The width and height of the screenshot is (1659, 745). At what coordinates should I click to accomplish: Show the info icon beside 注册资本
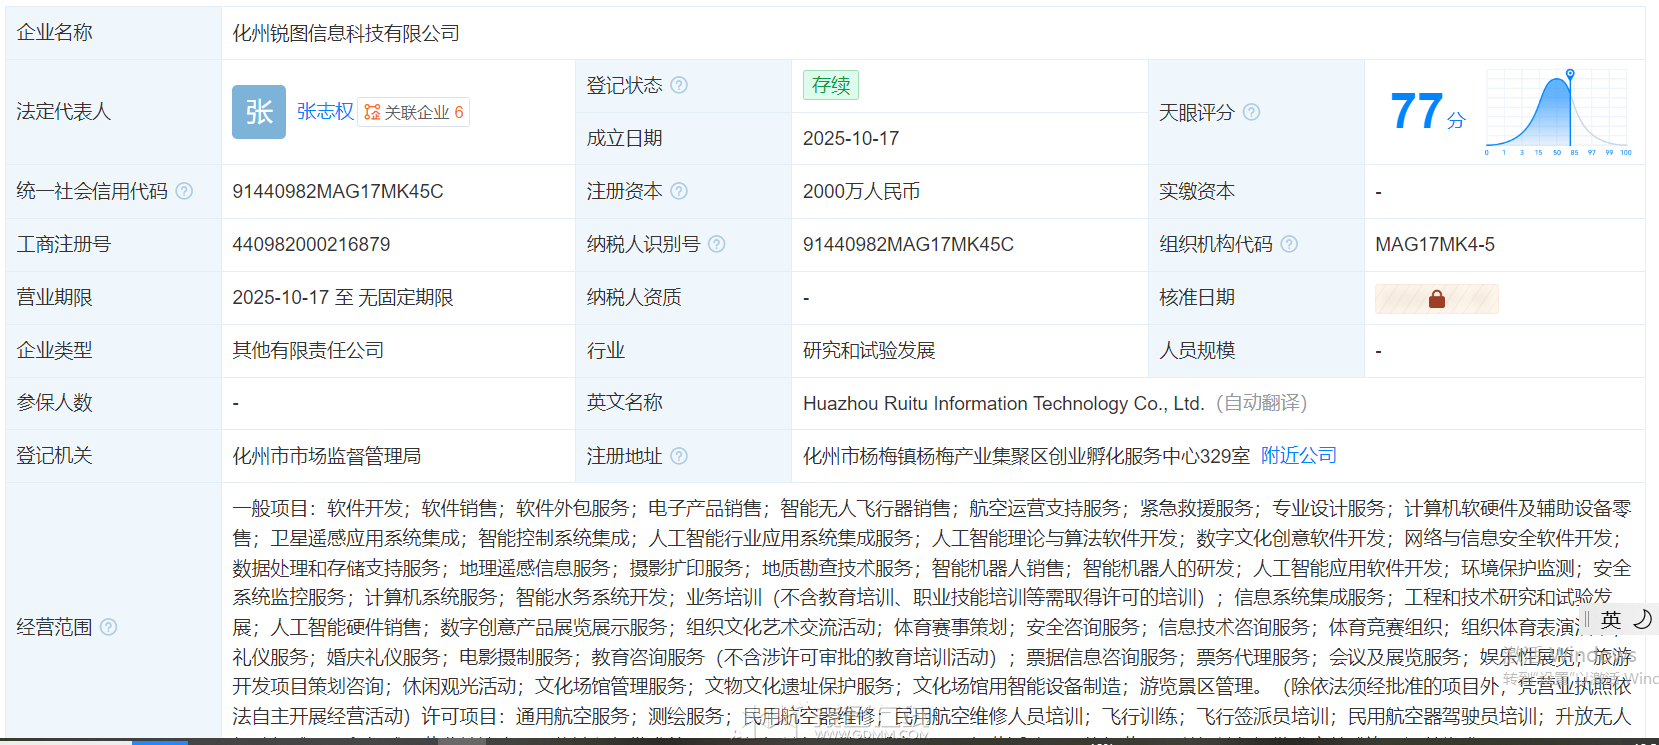tap(679, 191)
